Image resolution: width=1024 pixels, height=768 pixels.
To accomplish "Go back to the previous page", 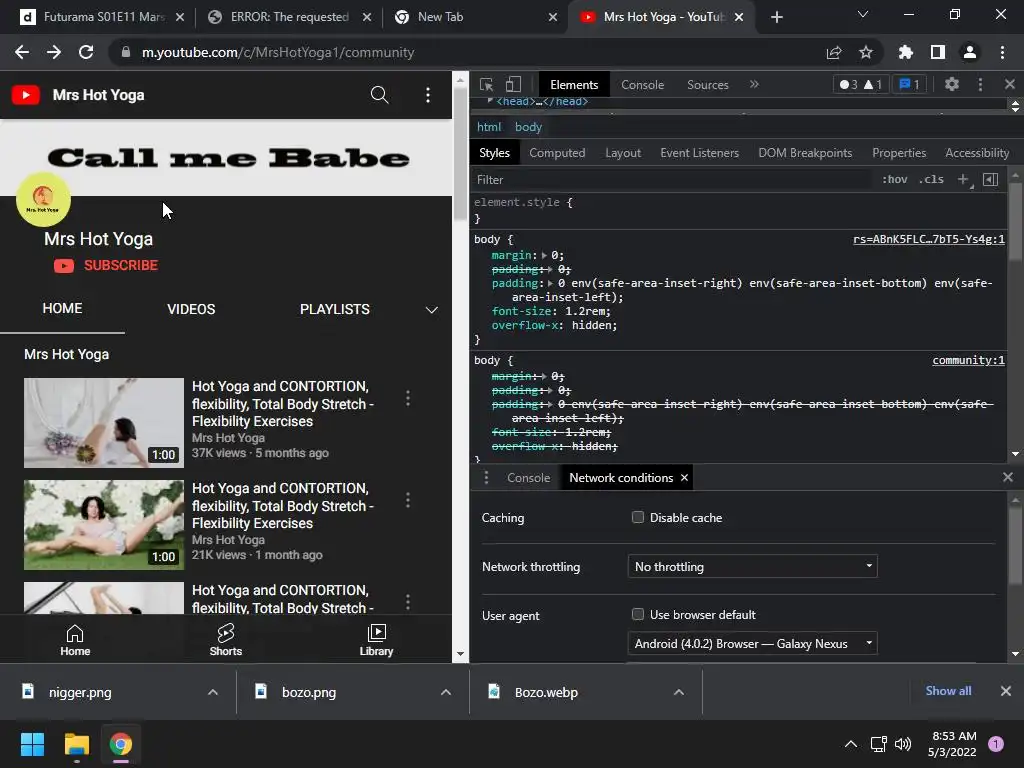I will pos(22,52).
